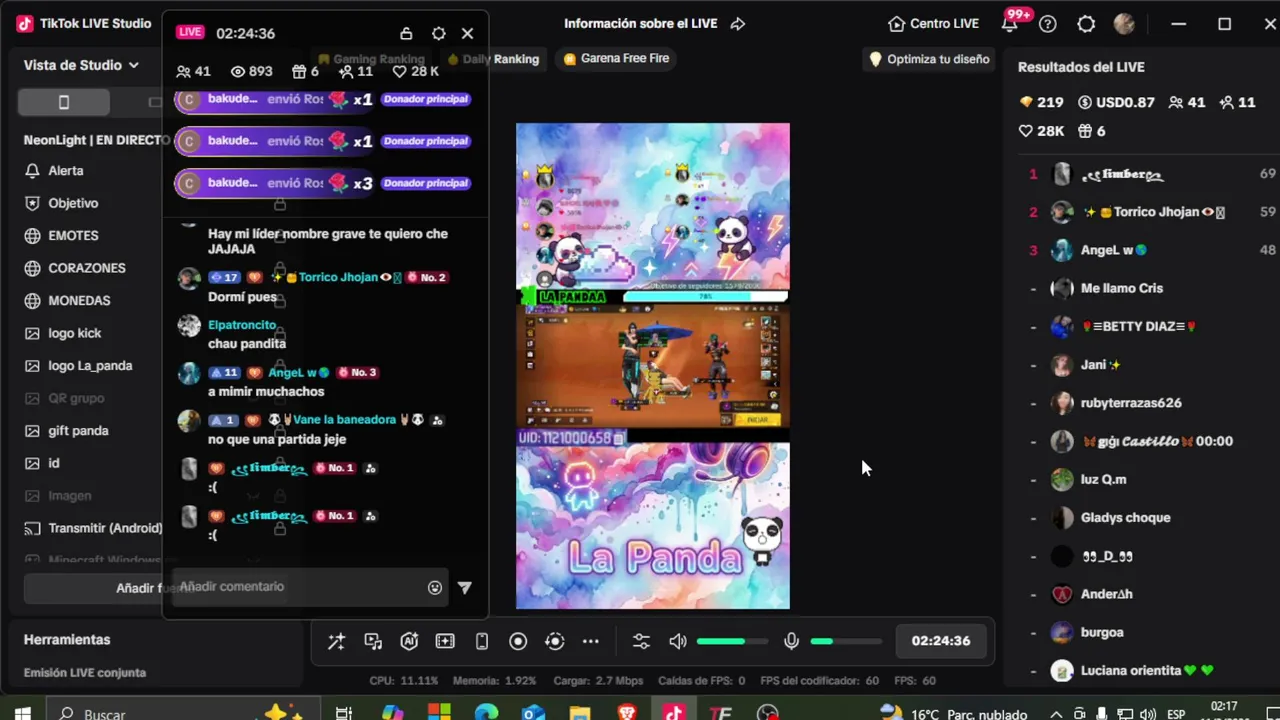Open the settings gear in title bar

coord(1086,24)
